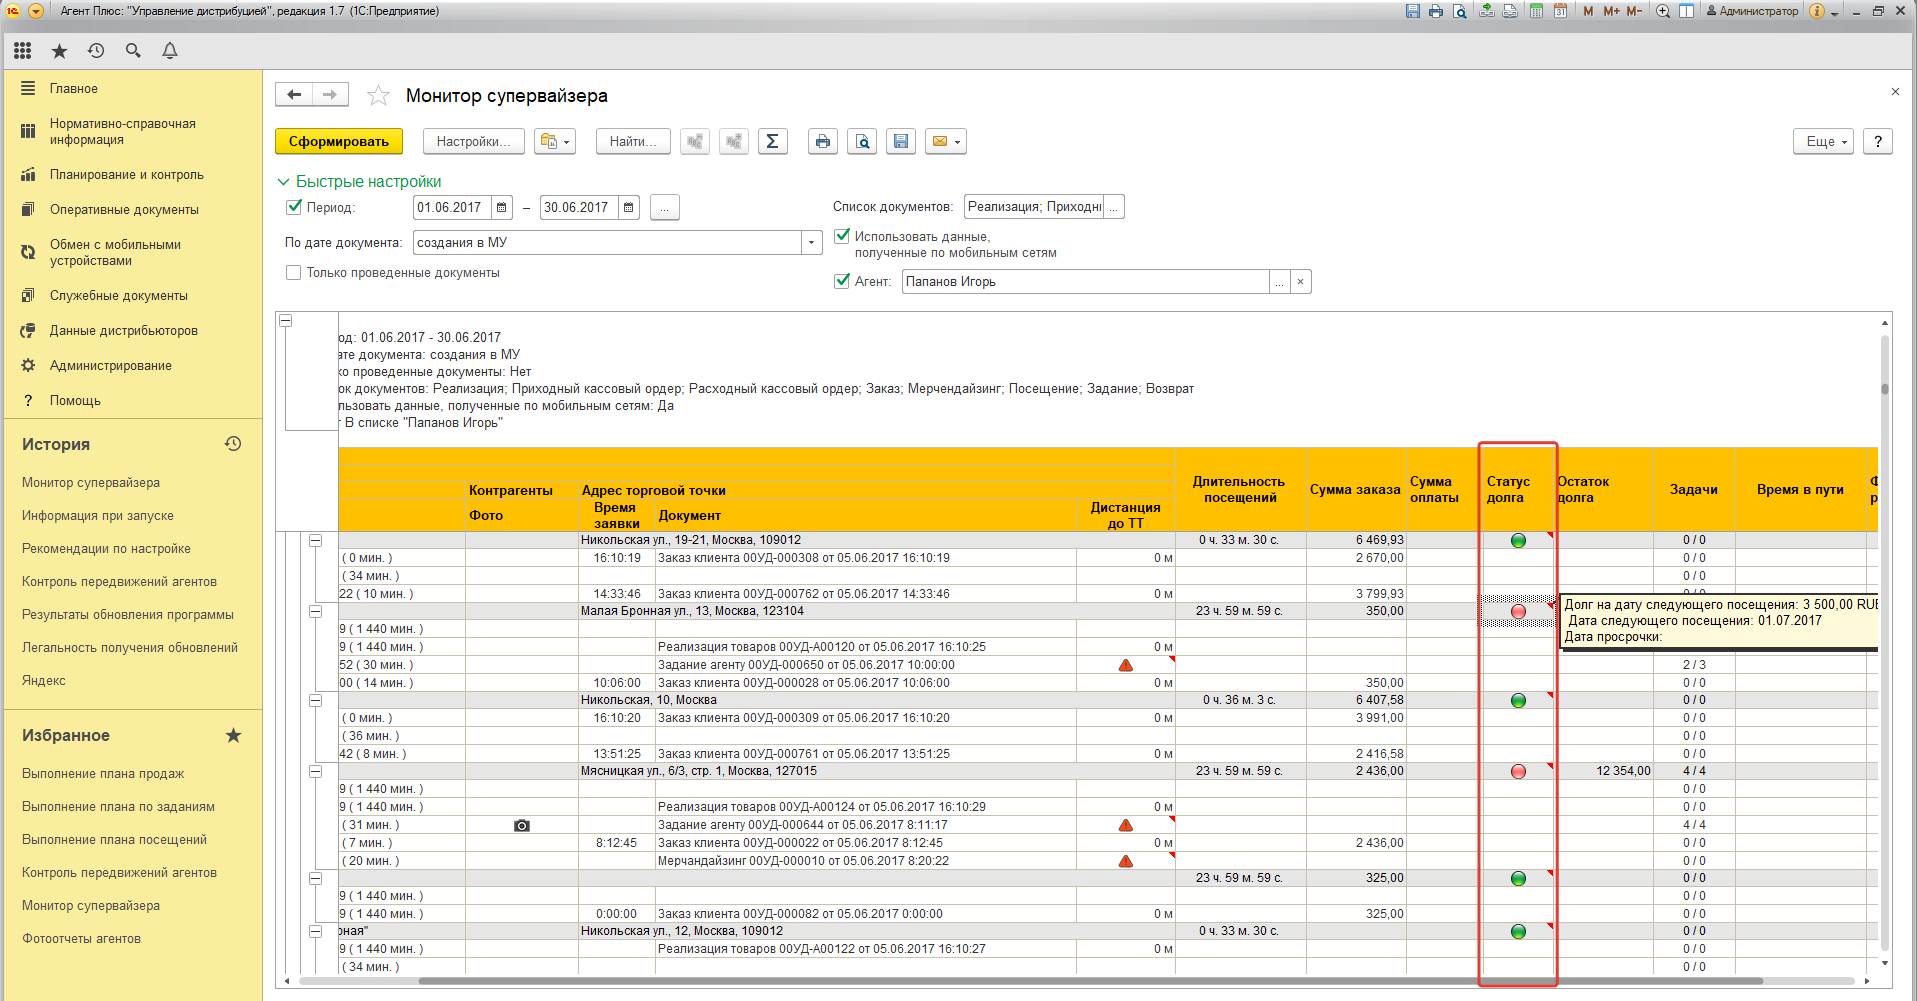
Task: Click Агент field Папанов Игорь
Action: (x=1085, y=282)
